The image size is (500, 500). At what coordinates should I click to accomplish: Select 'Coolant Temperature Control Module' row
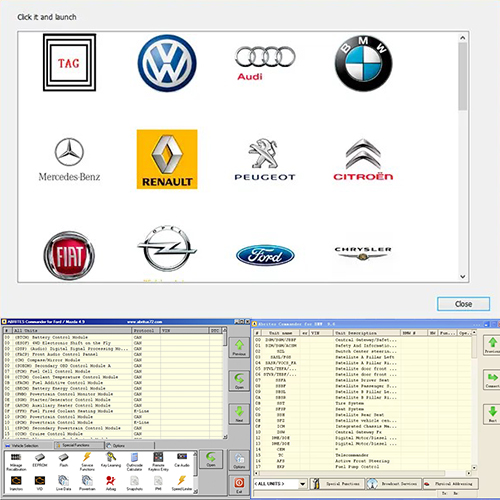113,377
